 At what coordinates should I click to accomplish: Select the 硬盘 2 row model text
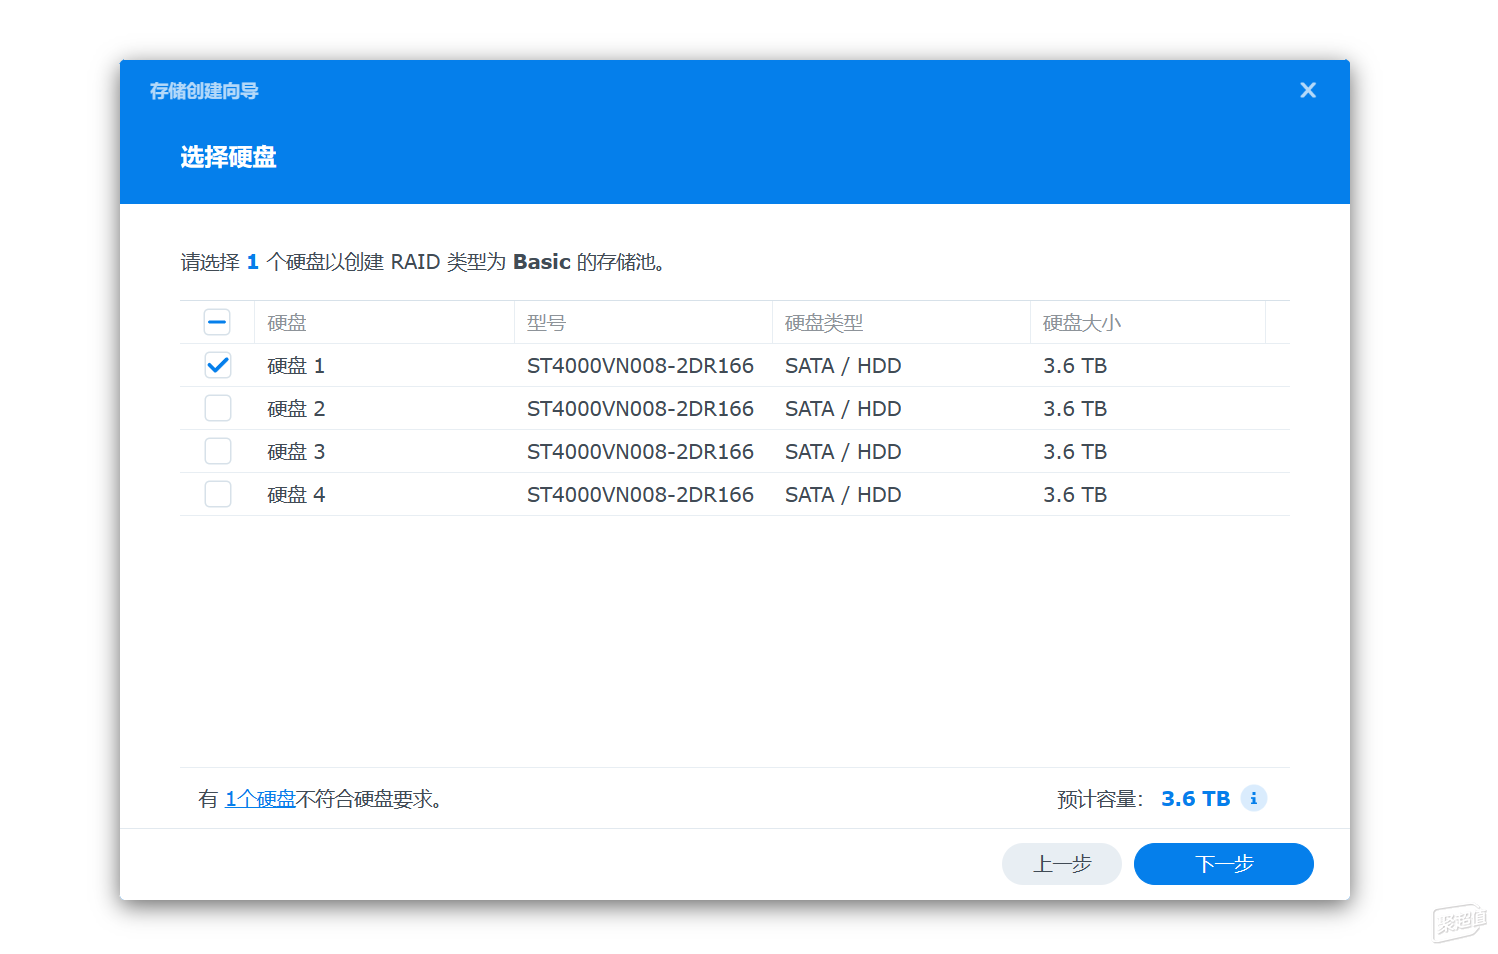pos(640,409)
